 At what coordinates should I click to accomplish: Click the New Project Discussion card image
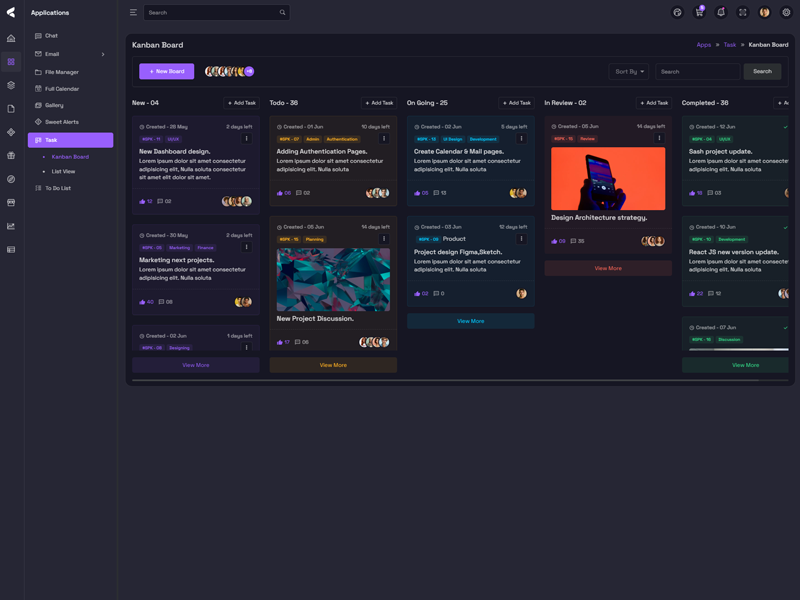pyautogui.click(x=333, y=280)
